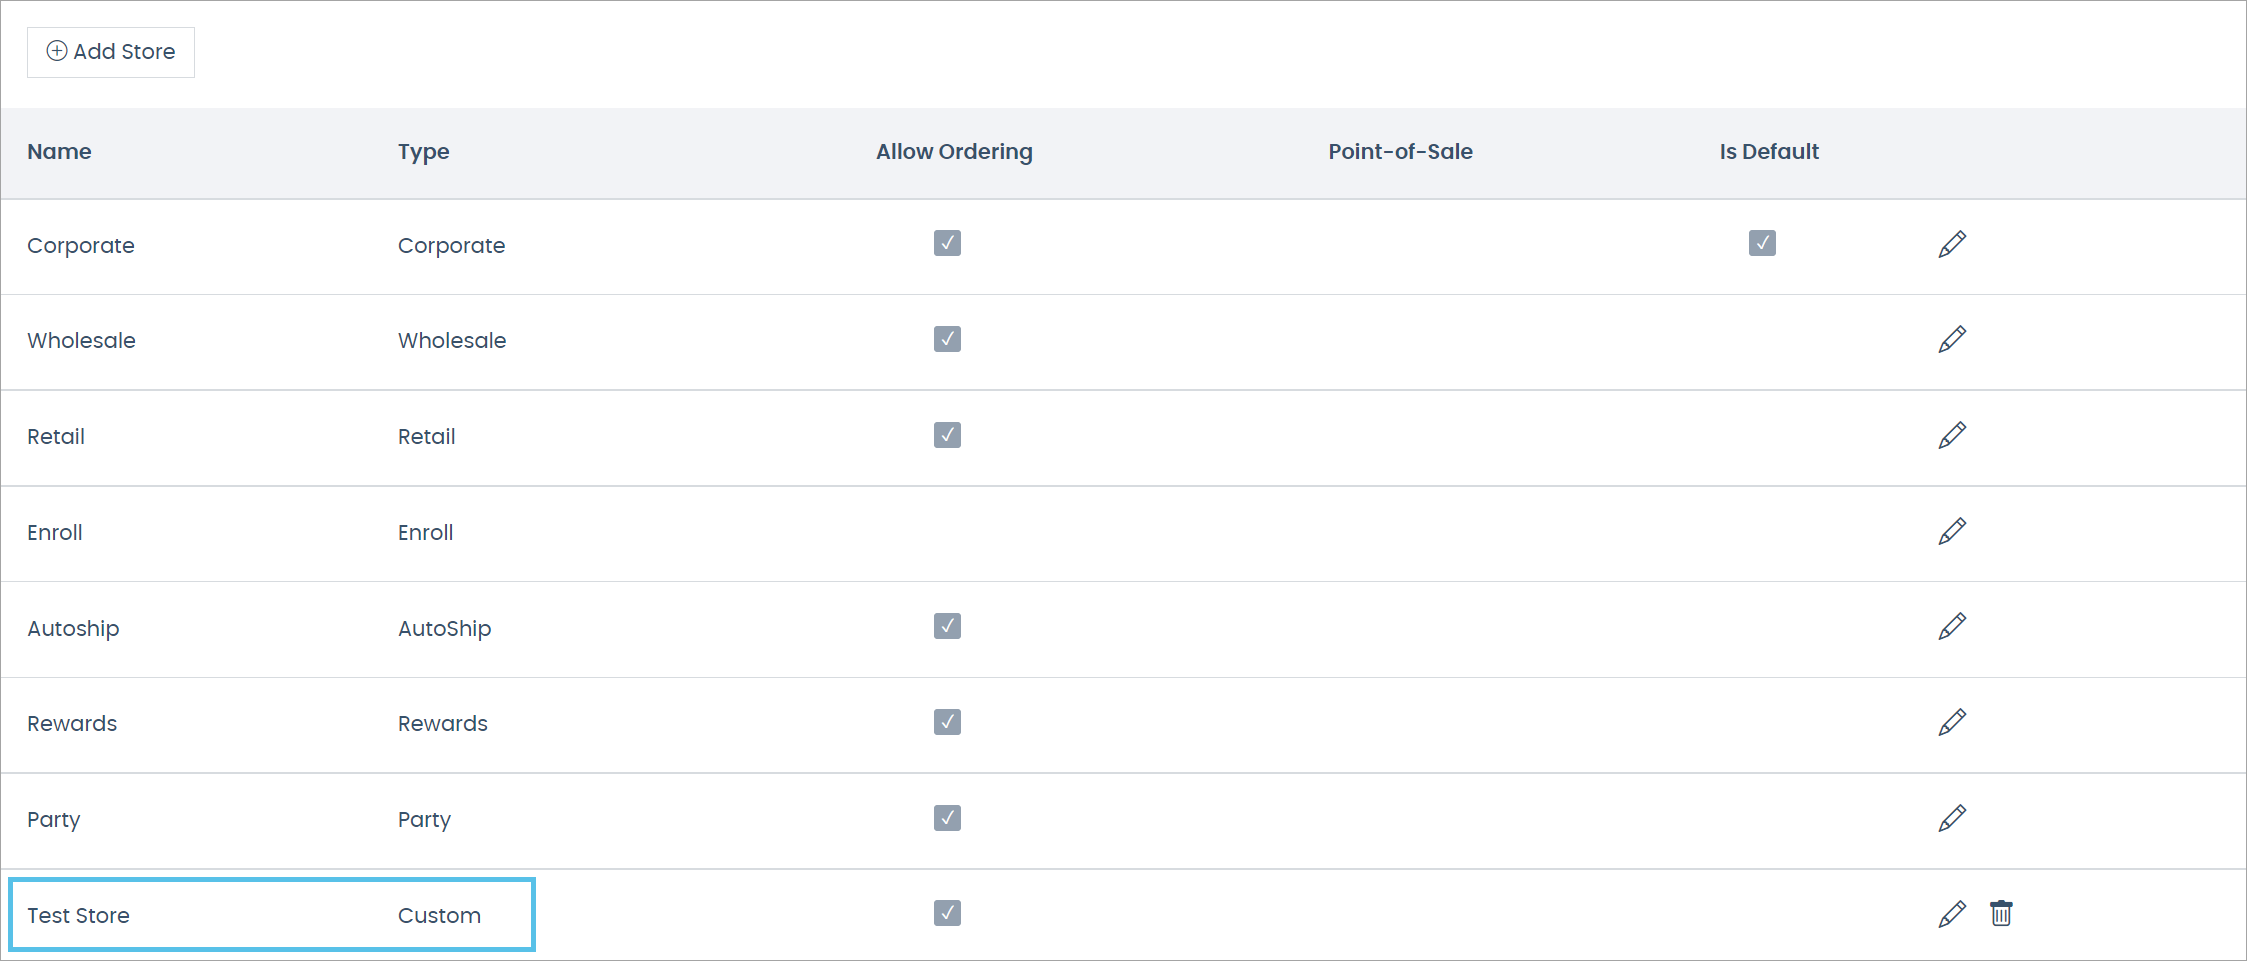2247x961 pixels.
Task: Toggle Allow Ordering for Test Store
Action: (947, 913)
